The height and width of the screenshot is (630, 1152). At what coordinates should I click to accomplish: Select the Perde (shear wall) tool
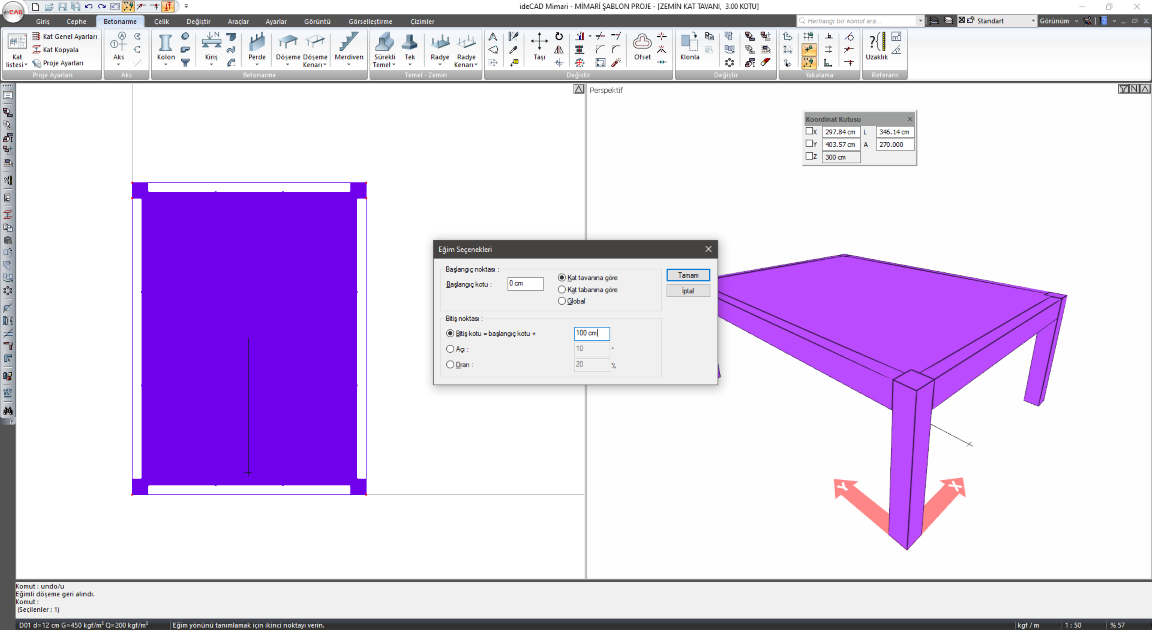257,45
